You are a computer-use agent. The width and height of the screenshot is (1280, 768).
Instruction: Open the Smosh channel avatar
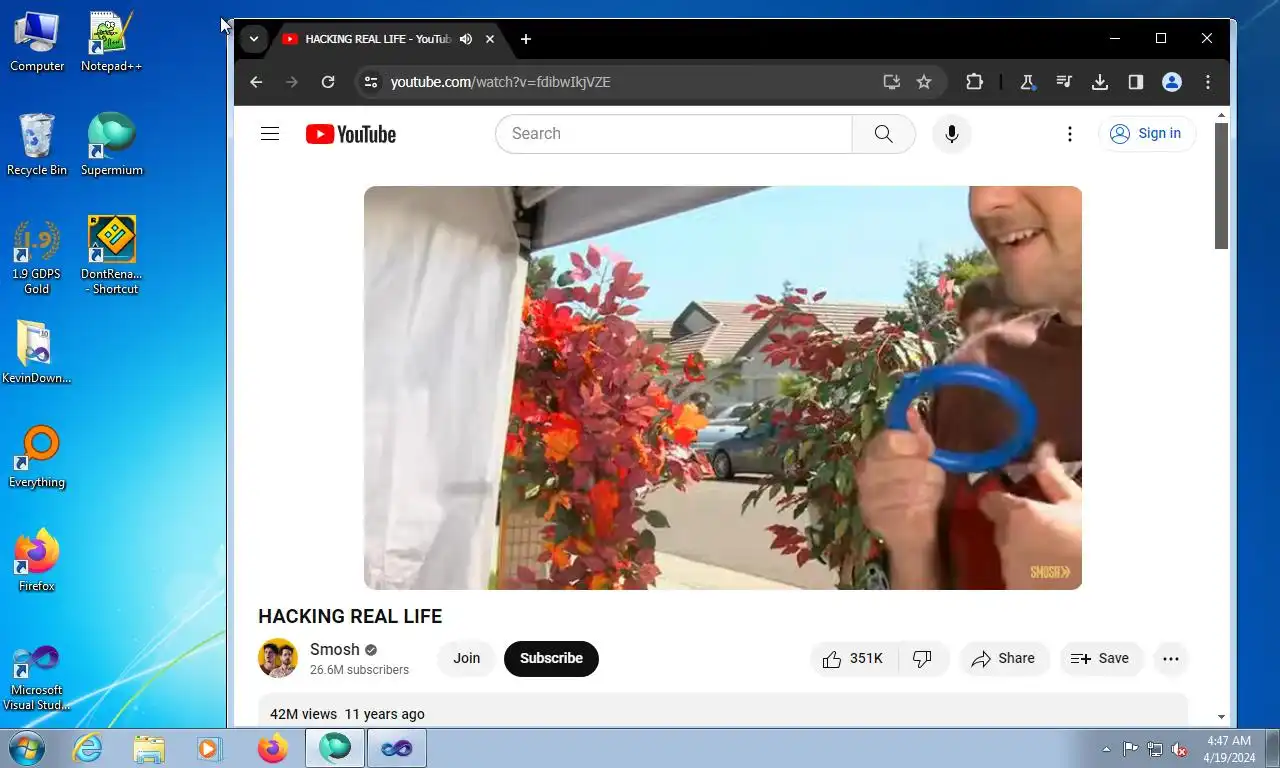(x=278, y=658)
